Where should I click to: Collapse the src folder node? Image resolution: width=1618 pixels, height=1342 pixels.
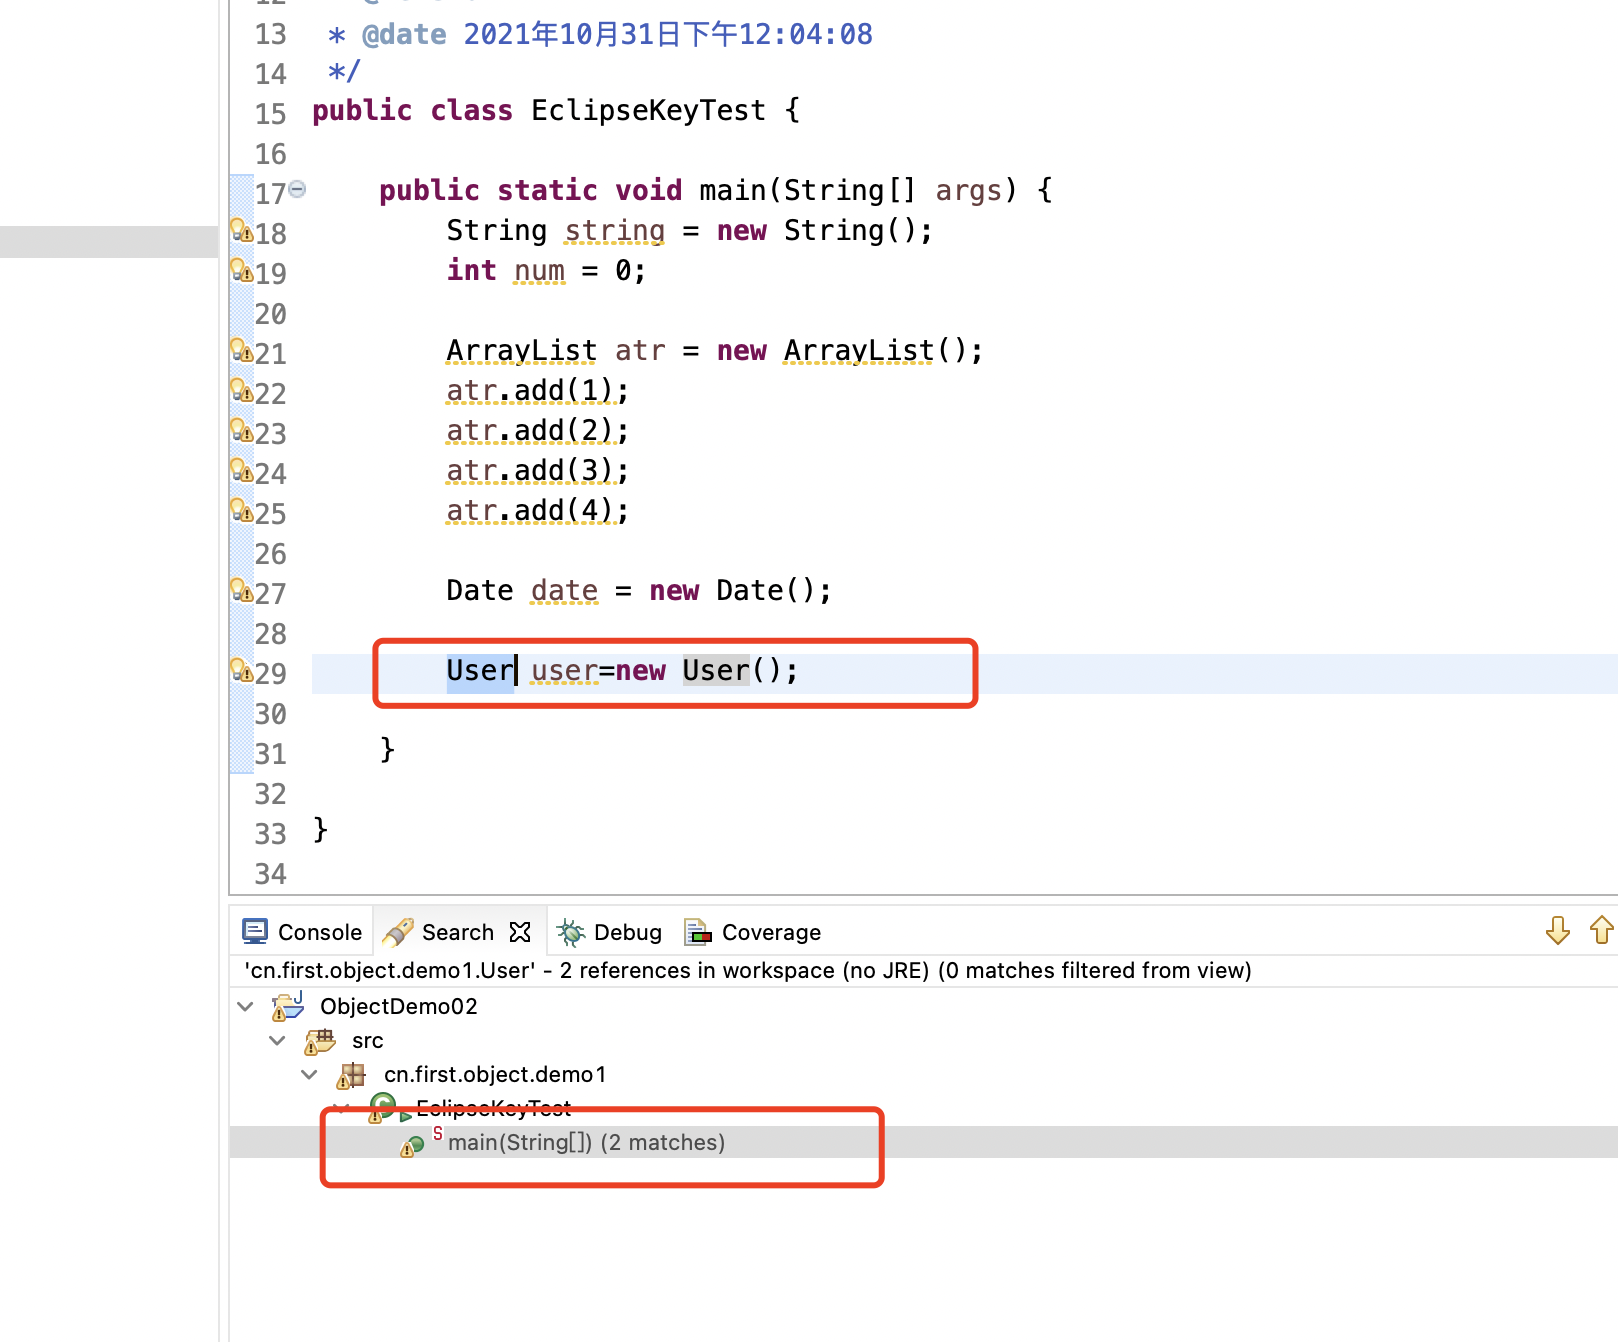(278, 1041)
